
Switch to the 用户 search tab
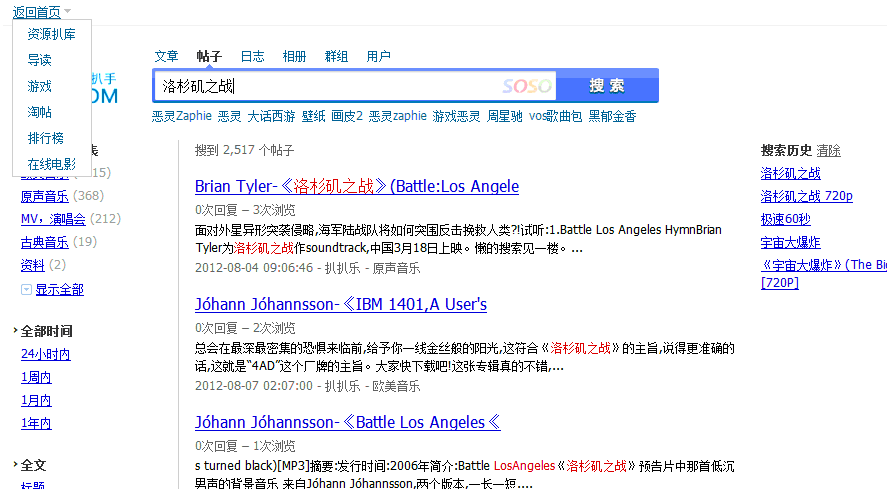click(378, 56)
